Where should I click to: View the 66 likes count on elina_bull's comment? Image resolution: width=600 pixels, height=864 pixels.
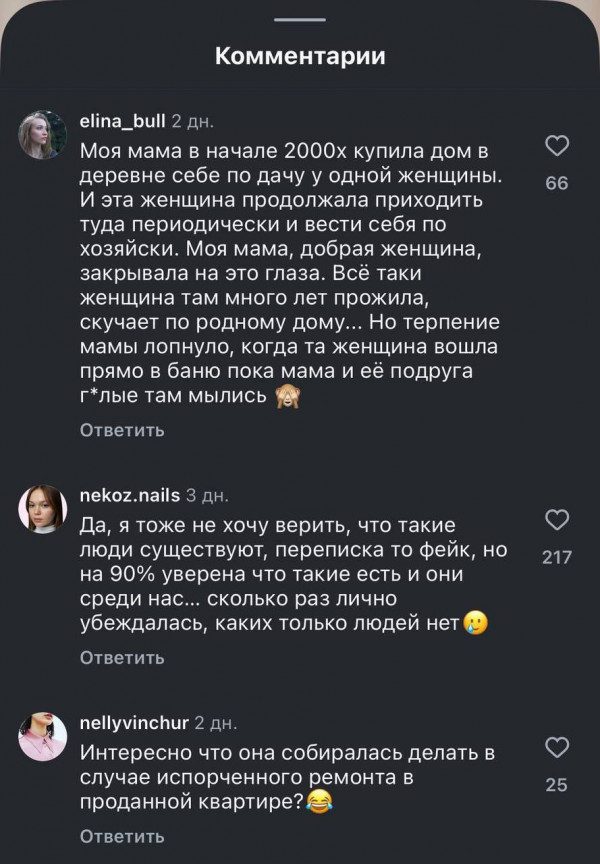(557, 183)
